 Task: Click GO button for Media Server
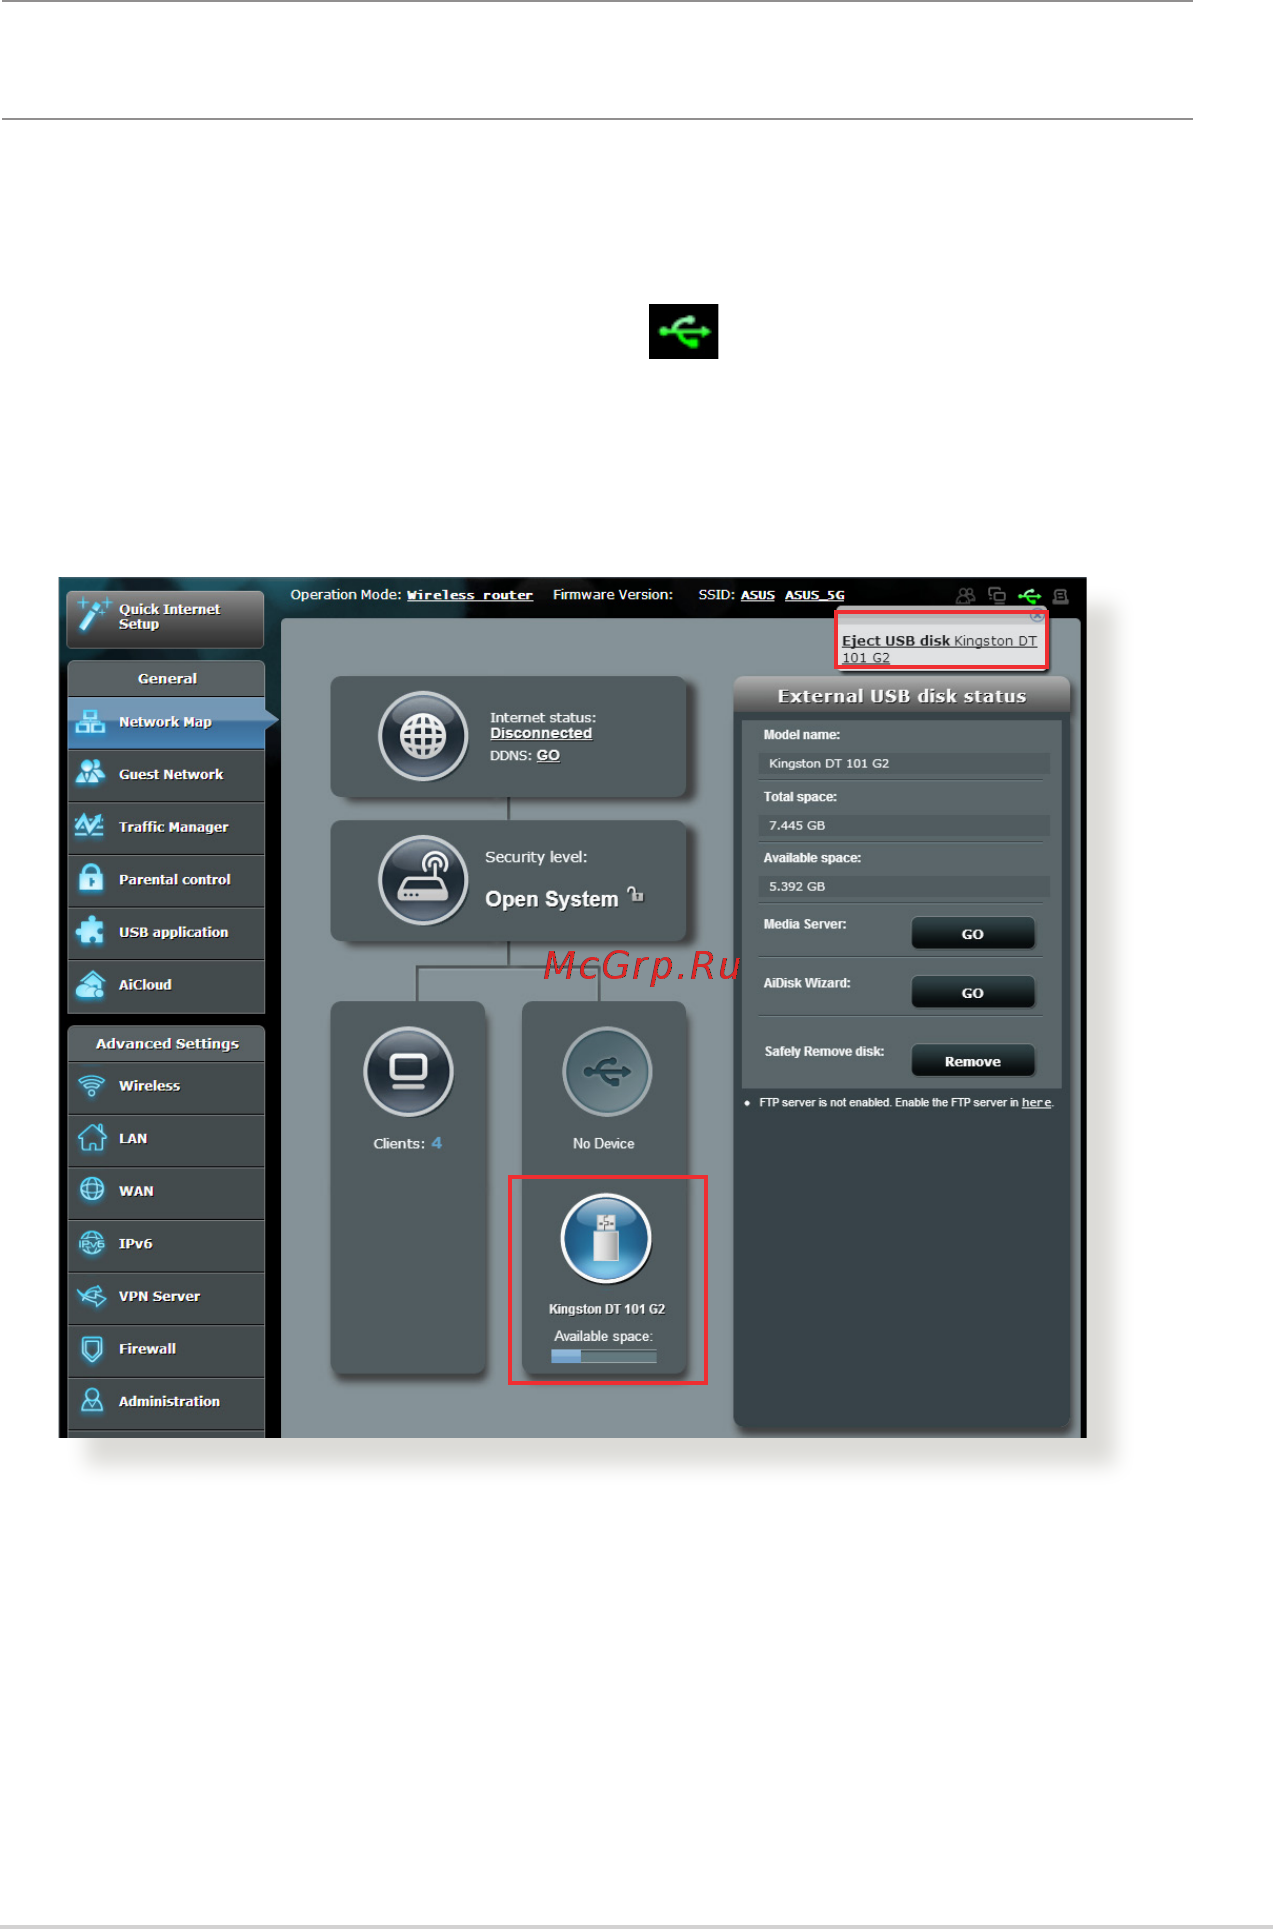[973, 933]
